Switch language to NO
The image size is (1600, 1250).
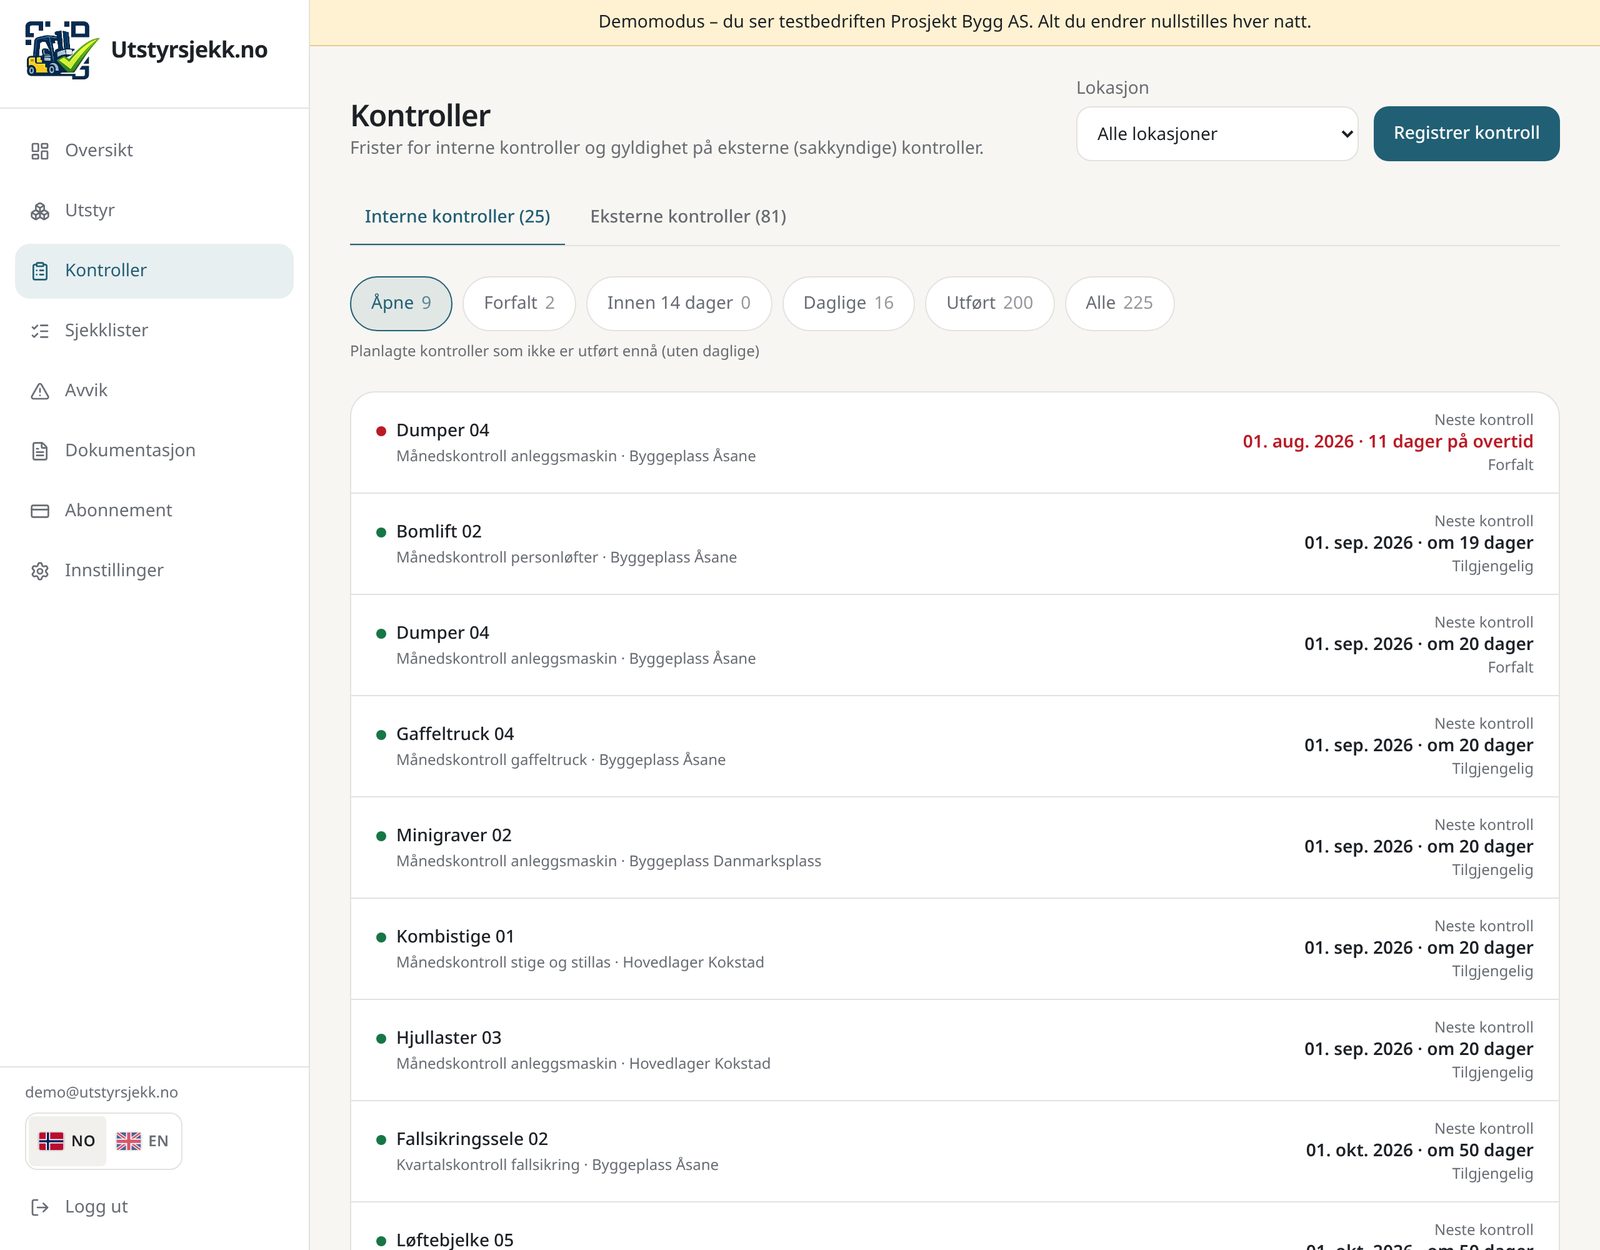[x=67, y=1141]
